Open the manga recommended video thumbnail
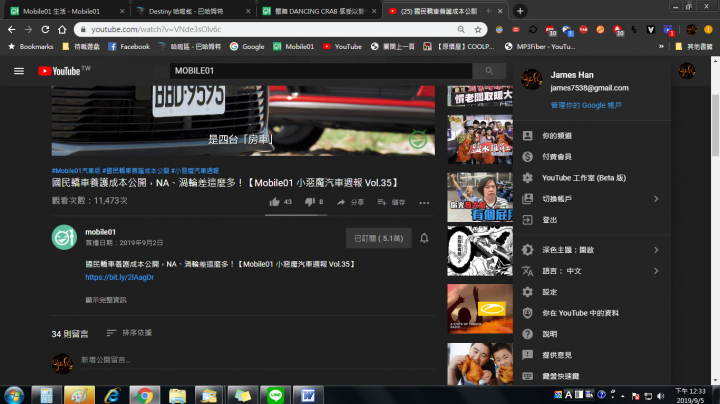This screenshot has height=404, width=720. 480,251
